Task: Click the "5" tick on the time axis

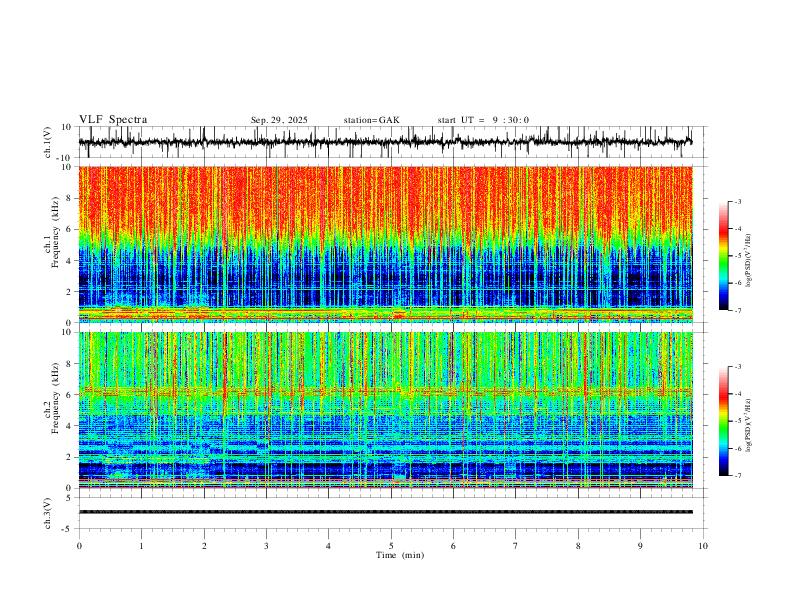Action: (x=391, y=546)
